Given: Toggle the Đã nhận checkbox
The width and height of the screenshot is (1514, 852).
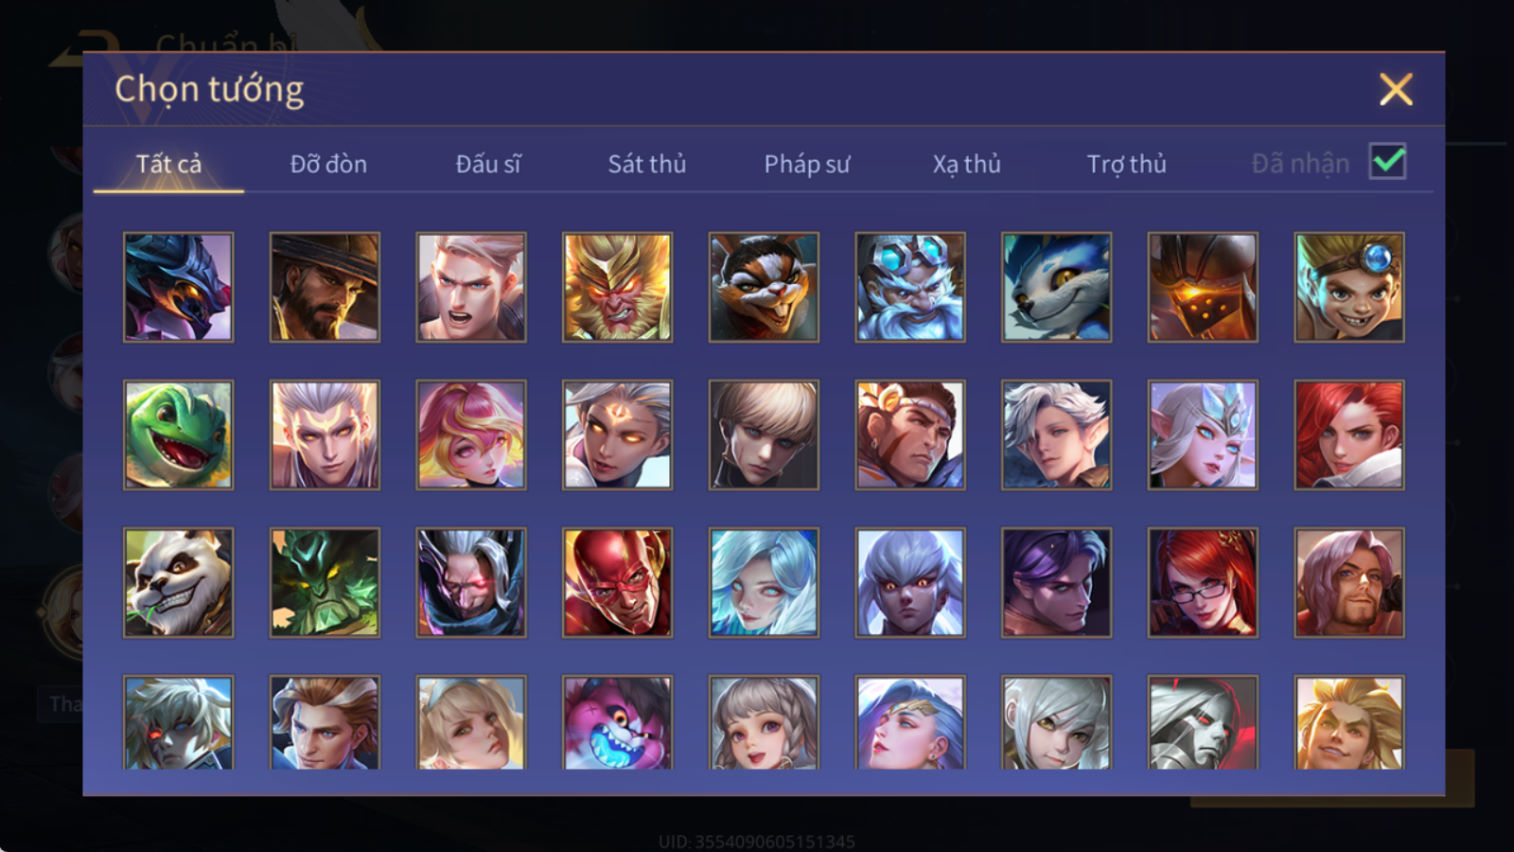Looking at the screenshot, I should [x=1387, y=162].
